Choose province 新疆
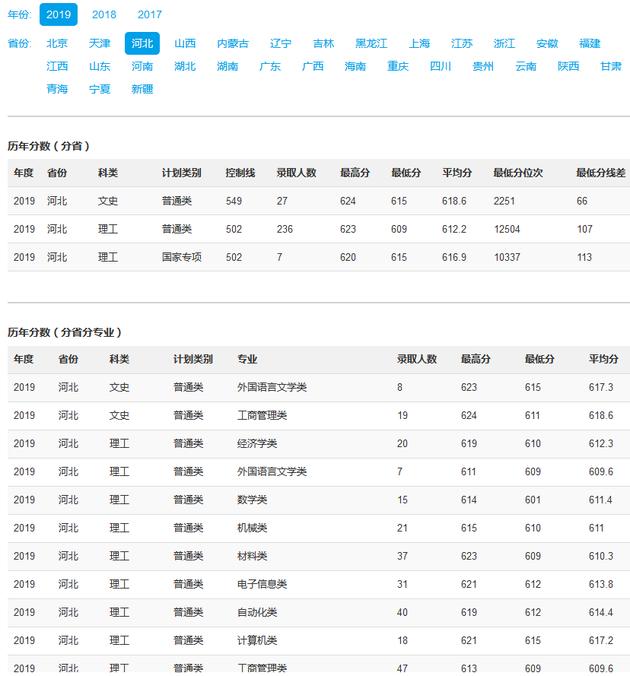 tap(142, 89)
